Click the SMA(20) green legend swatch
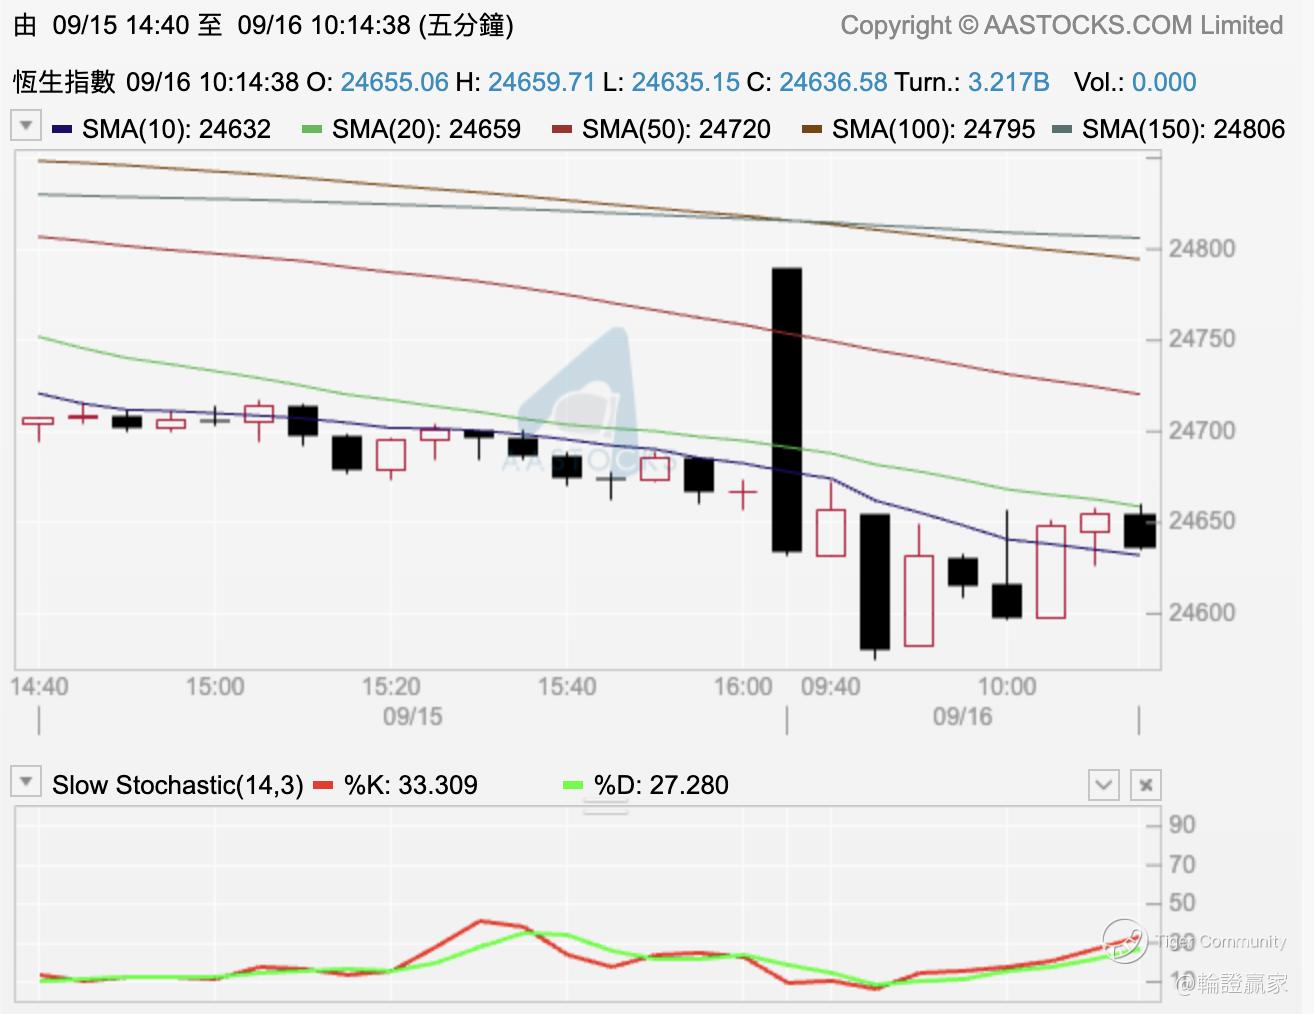Image resolution: width=1314 pixels, height=1014 pixels. pos(312,129)
